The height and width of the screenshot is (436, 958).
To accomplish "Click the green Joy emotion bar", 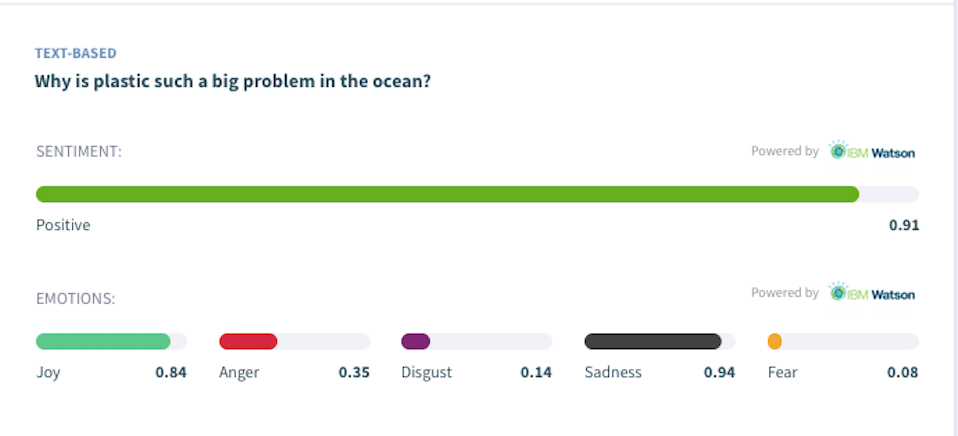I will pyautogui.click(x=103, y=342).
